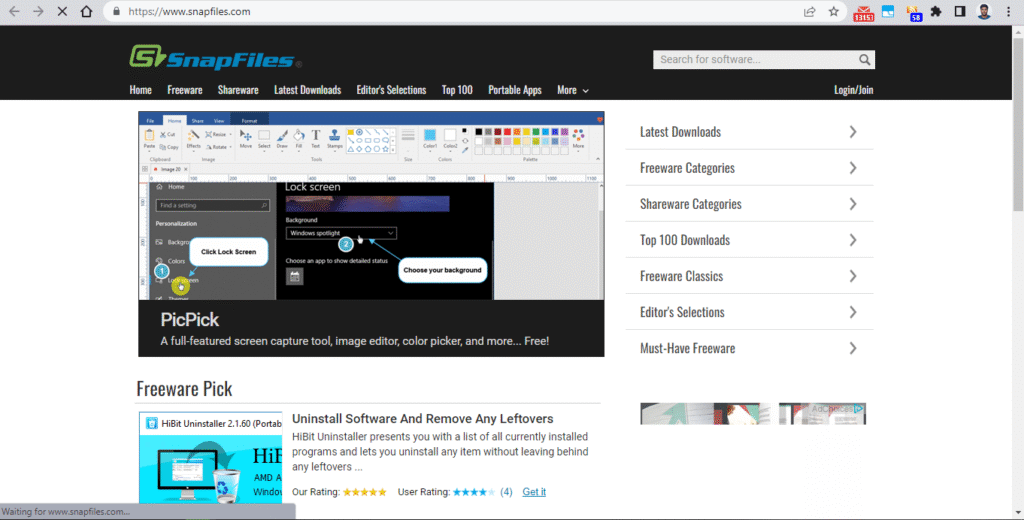Viewport: 1024px width, 520px height.
Task: Click the extension icon with blue 58 badge
Action: point(914,12)
